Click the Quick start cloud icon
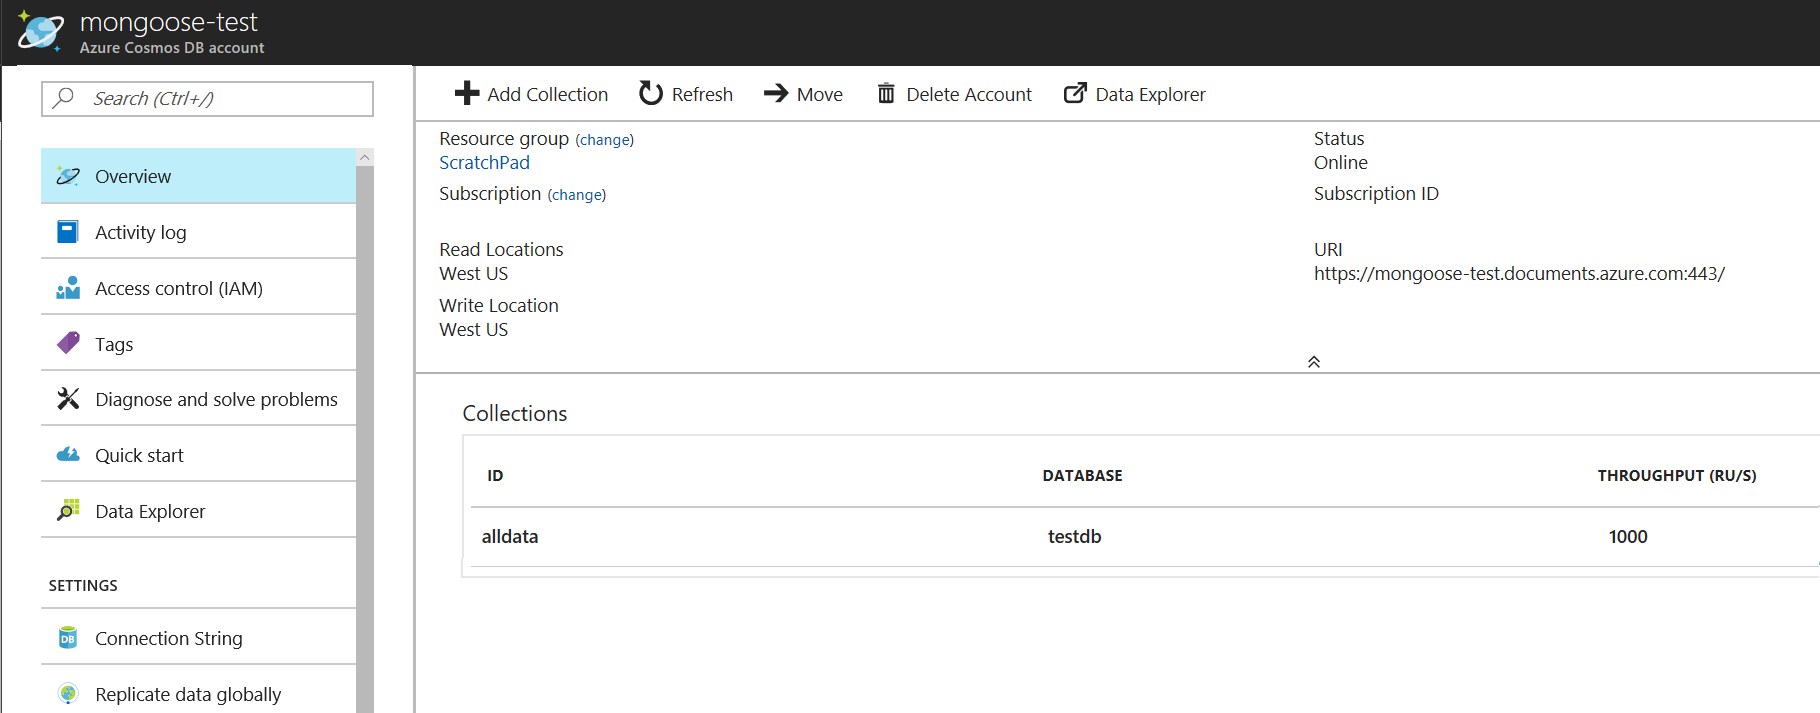 [68, 455]
